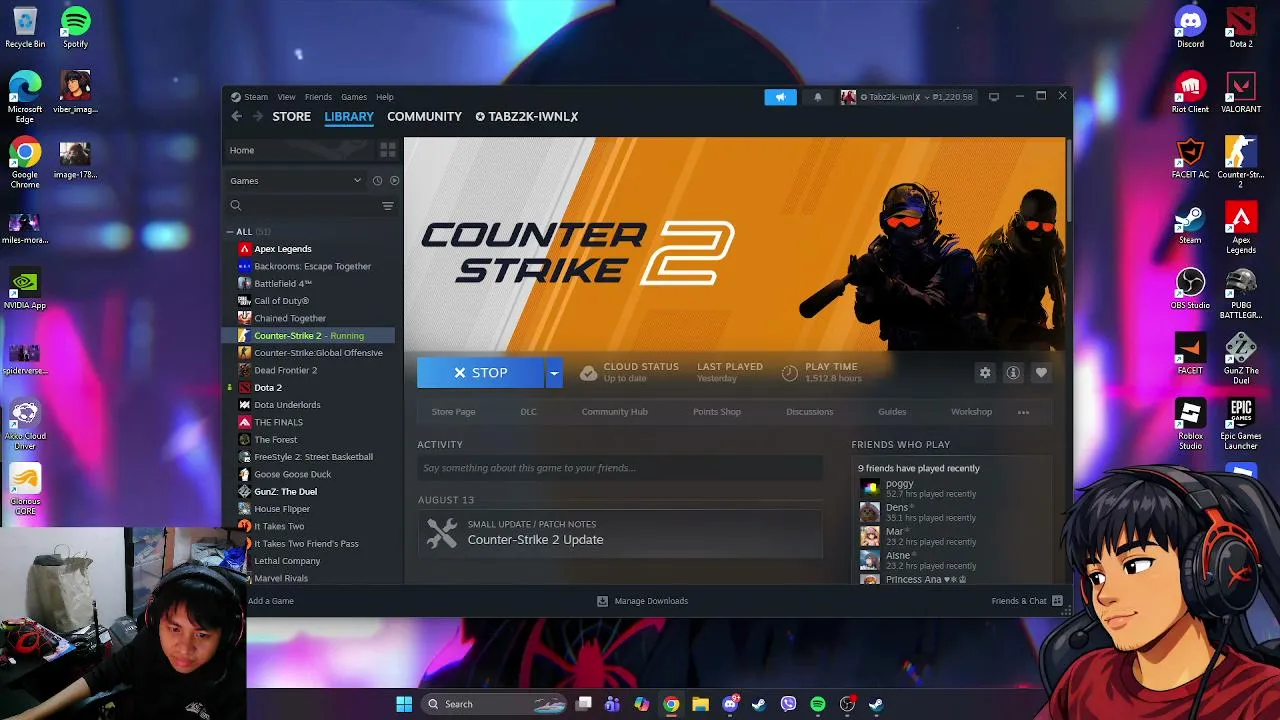Open the Guides link
Screen dimensions: 1280x720
click(x=892, y=412)
